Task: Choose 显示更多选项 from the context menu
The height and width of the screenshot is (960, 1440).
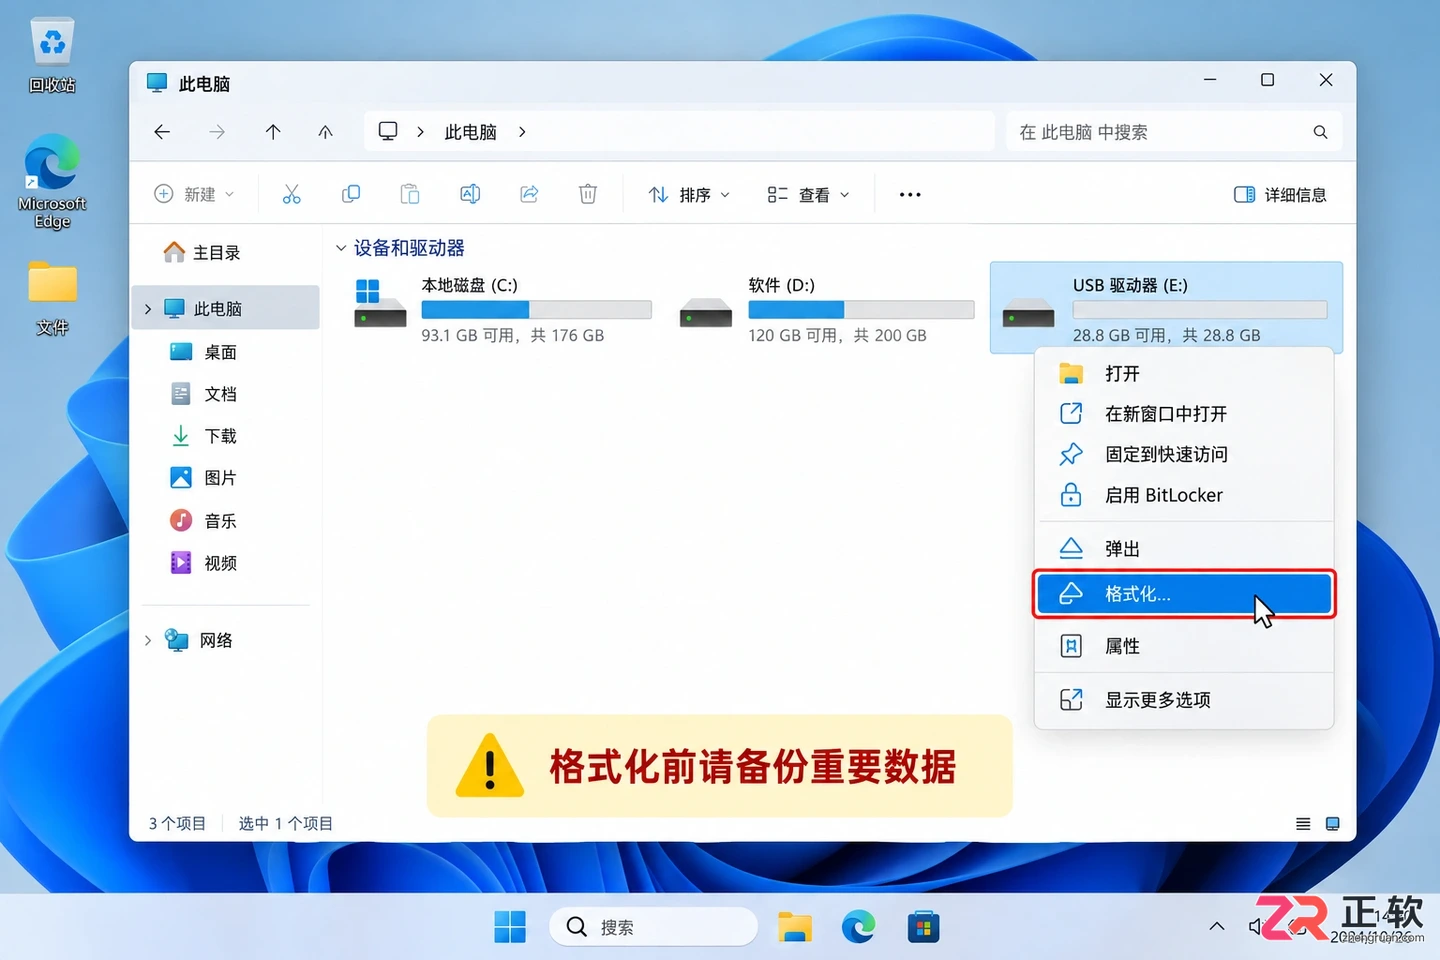Action: (1184, 700)
